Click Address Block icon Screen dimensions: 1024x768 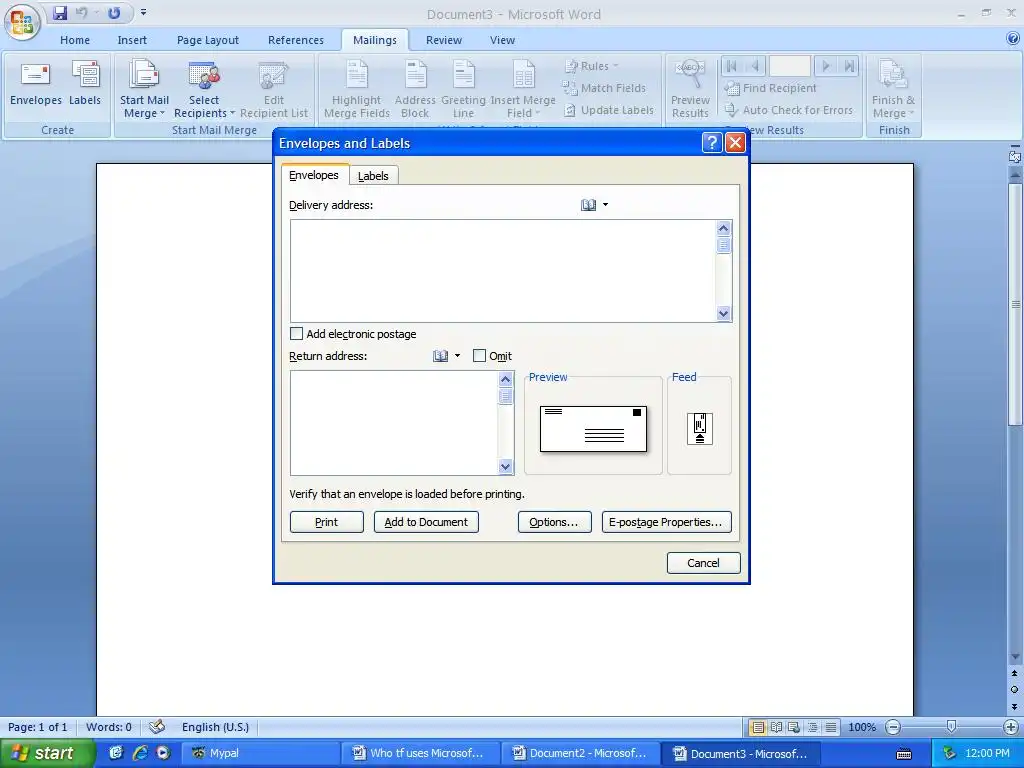[x=415, y=88]
